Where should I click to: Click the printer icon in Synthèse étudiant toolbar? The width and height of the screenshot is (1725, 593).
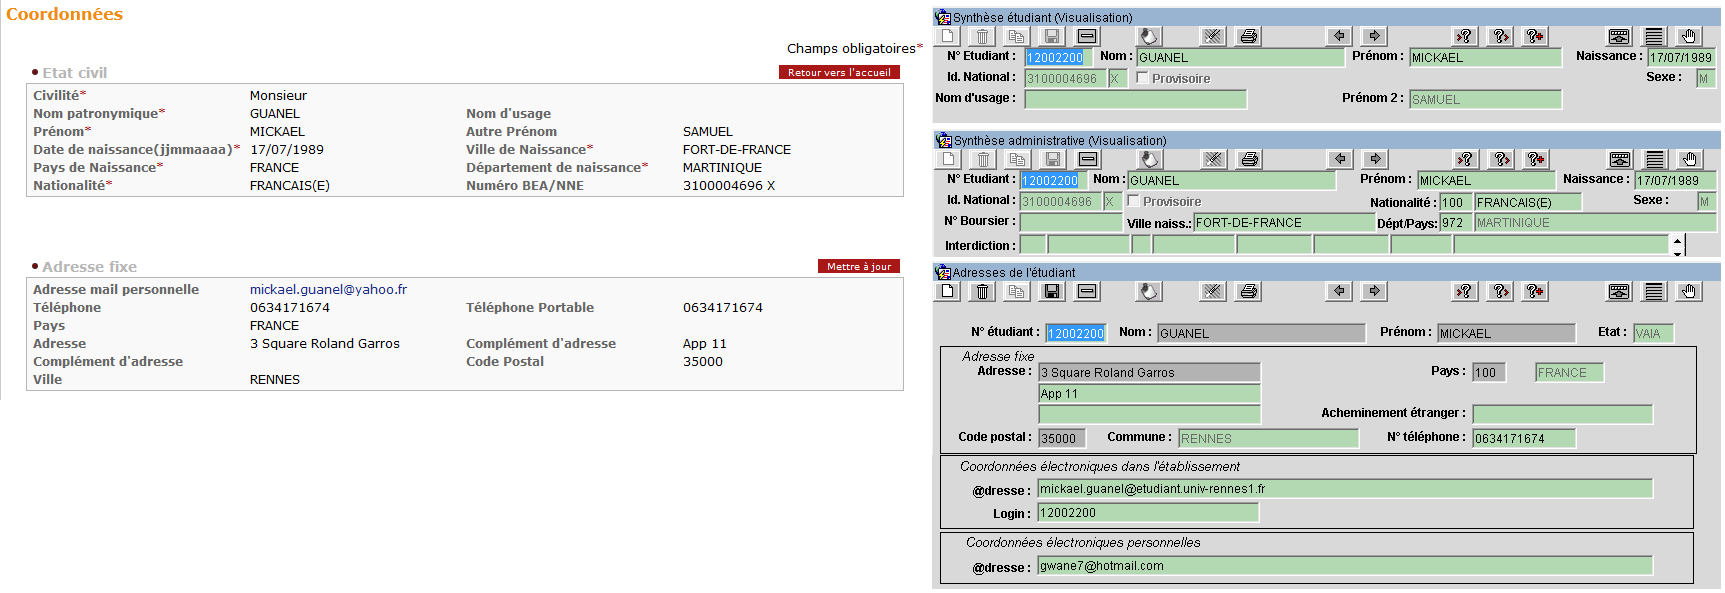click(x=1248, y=36)
